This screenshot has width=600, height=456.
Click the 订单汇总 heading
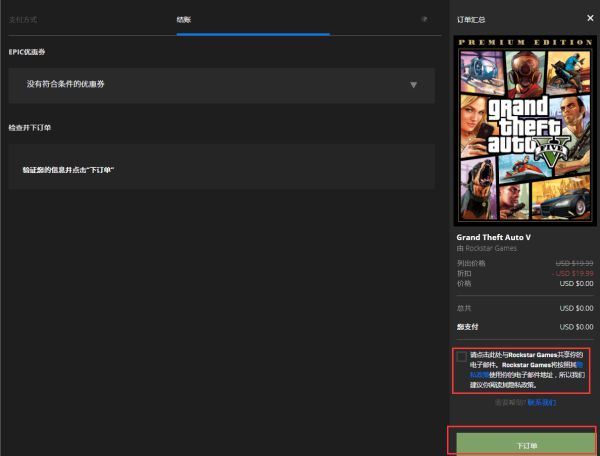[x=471, y=20]
